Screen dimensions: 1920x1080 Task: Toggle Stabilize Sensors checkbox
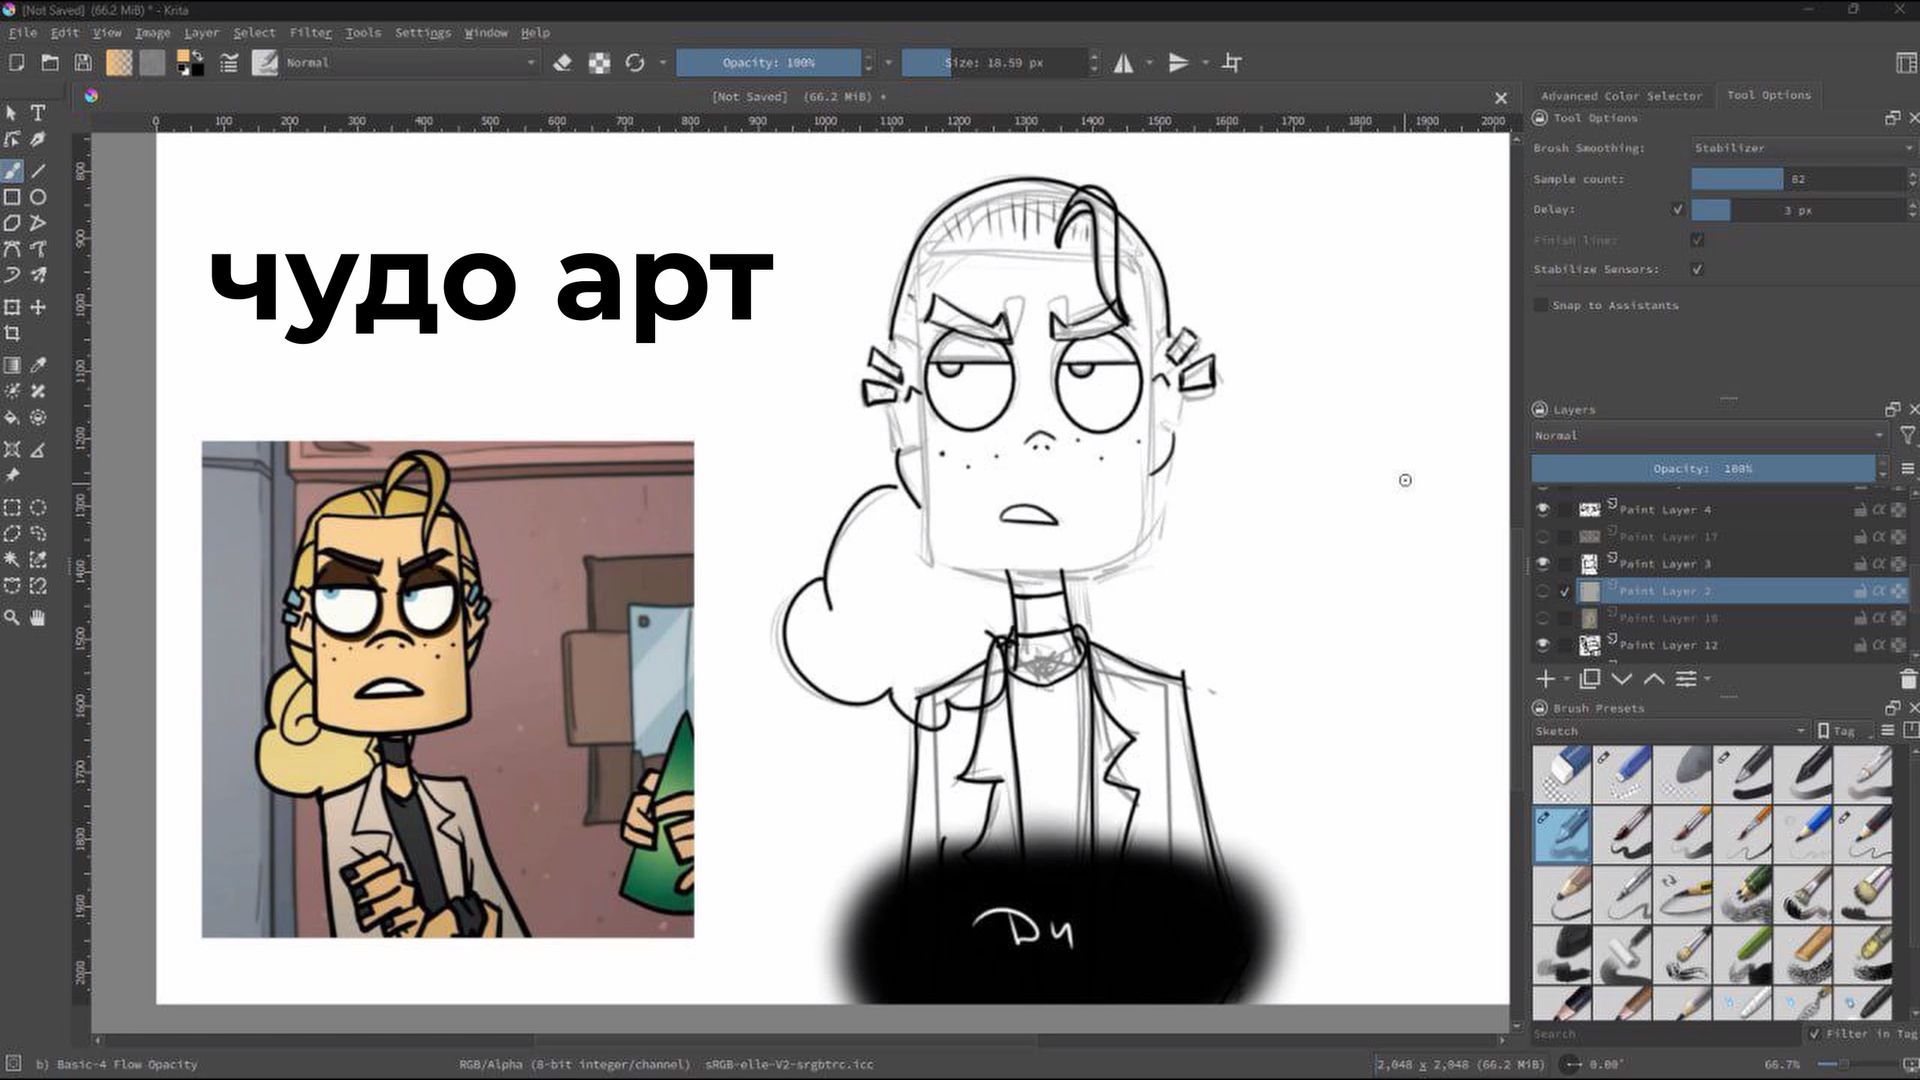(x=1697, y=270)
